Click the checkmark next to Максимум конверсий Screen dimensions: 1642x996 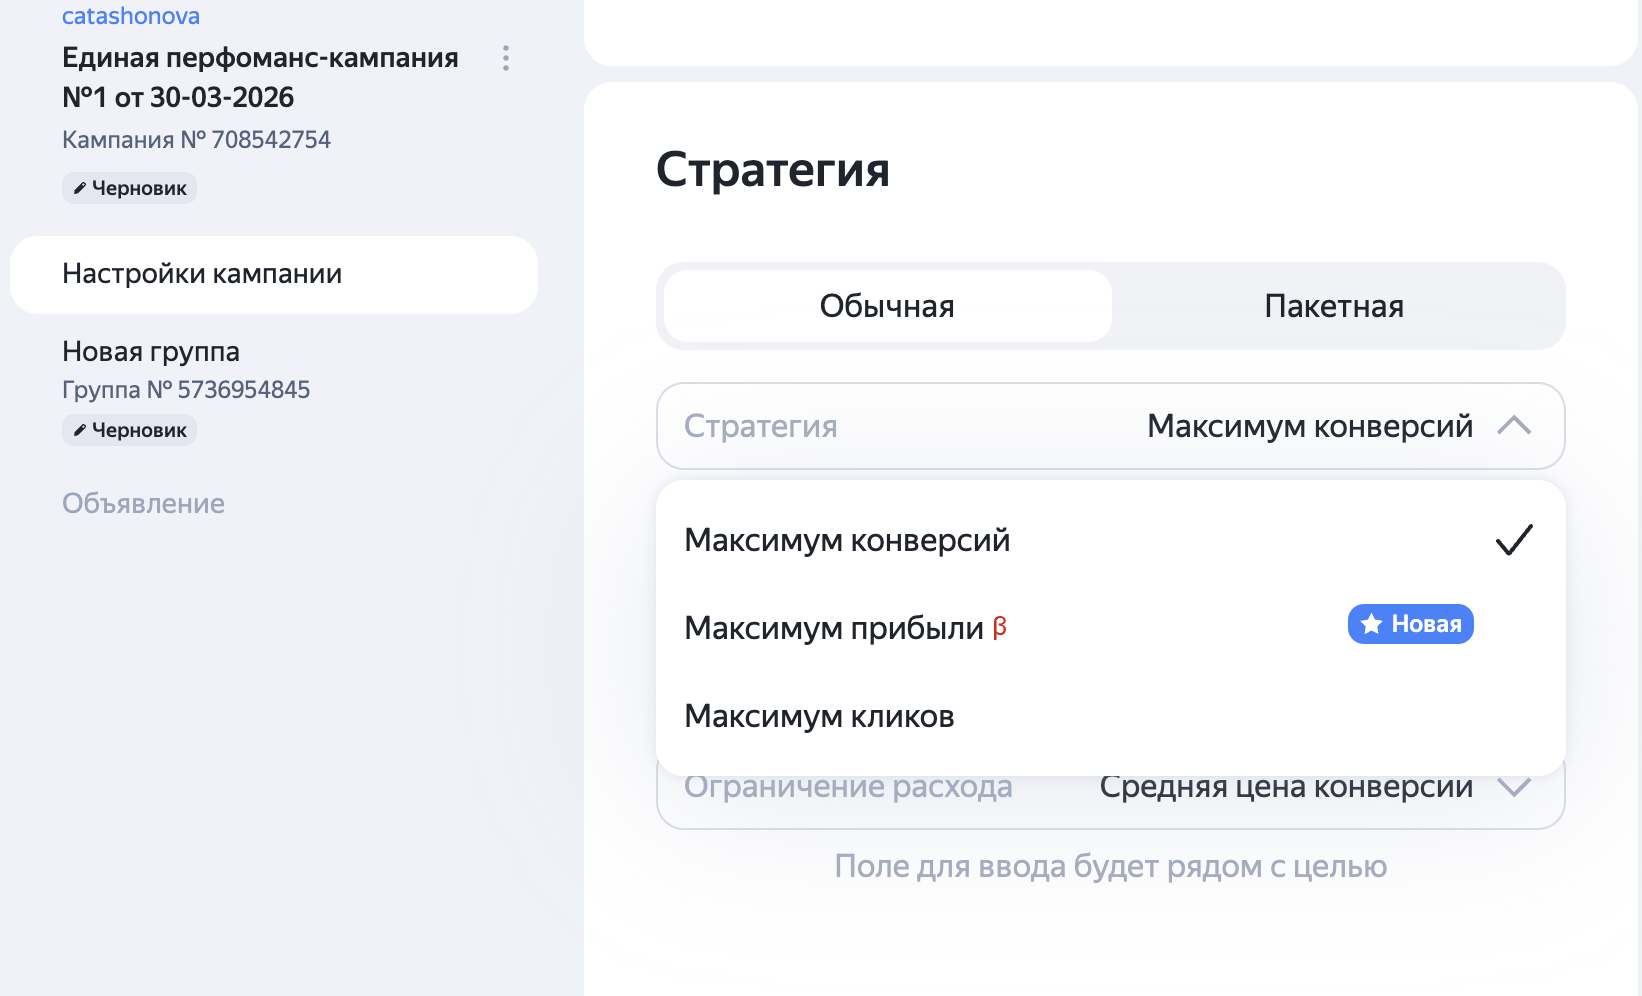[1515, 540]
